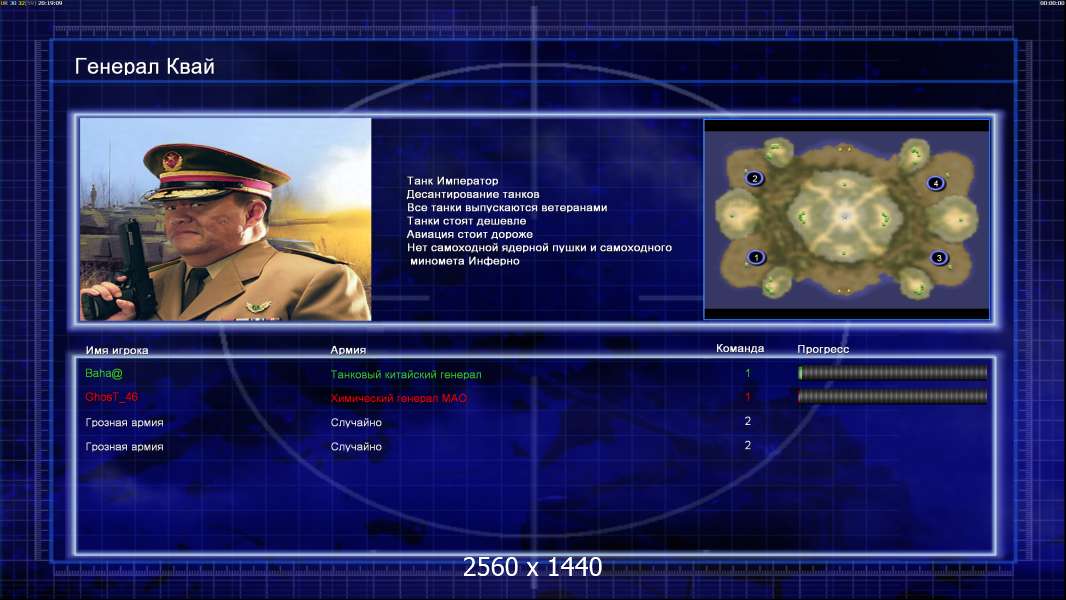Screen dimensions: 1066x600
Task: Select player name 'GhosT_46'
Action: 111,397
